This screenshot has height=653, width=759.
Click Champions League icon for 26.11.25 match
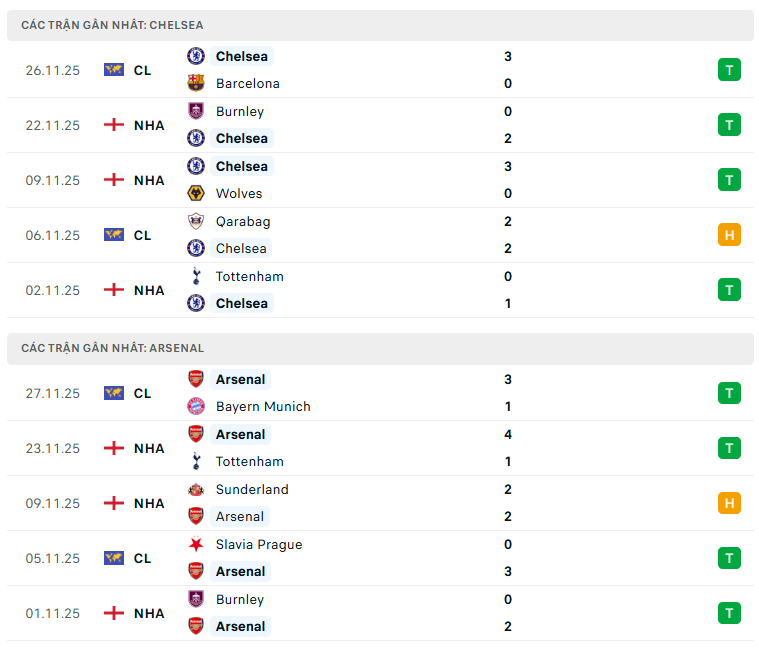114,70
